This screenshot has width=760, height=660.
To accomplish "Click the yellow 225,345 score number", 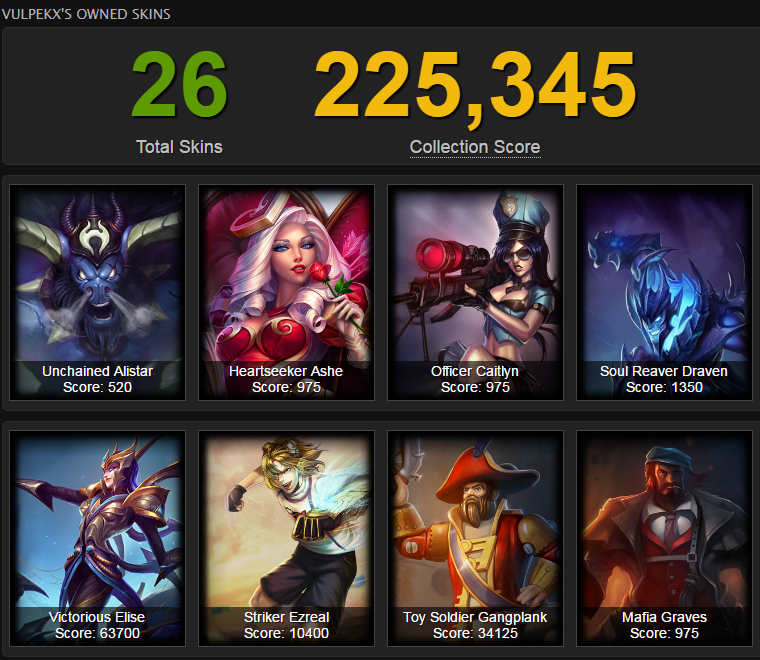I will [475, 87].
